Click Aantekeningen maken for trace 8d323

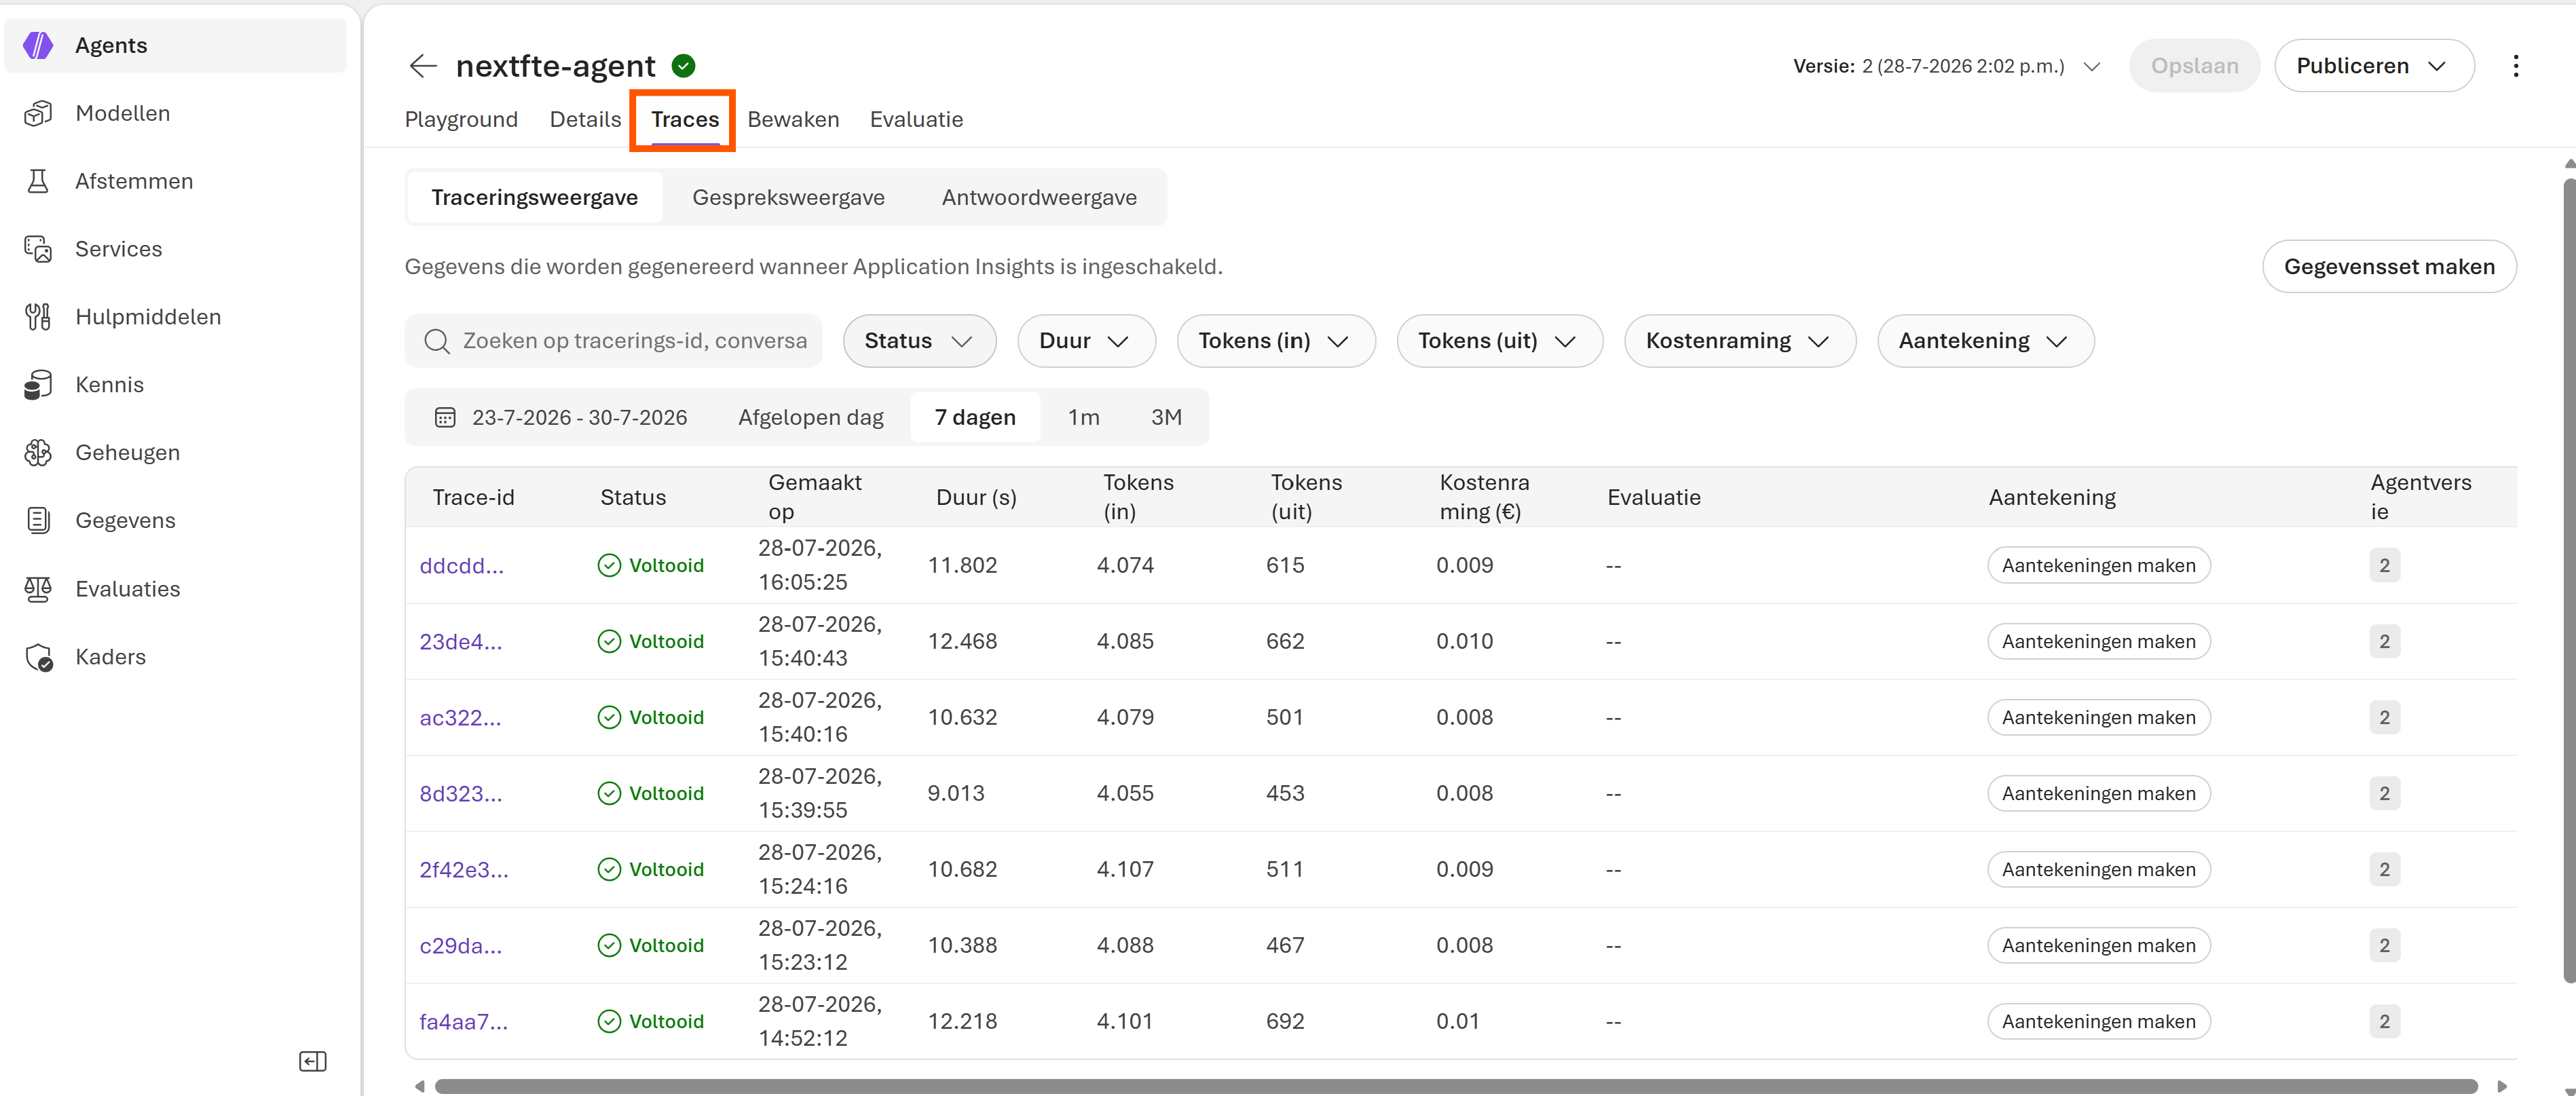[2098, 793]
